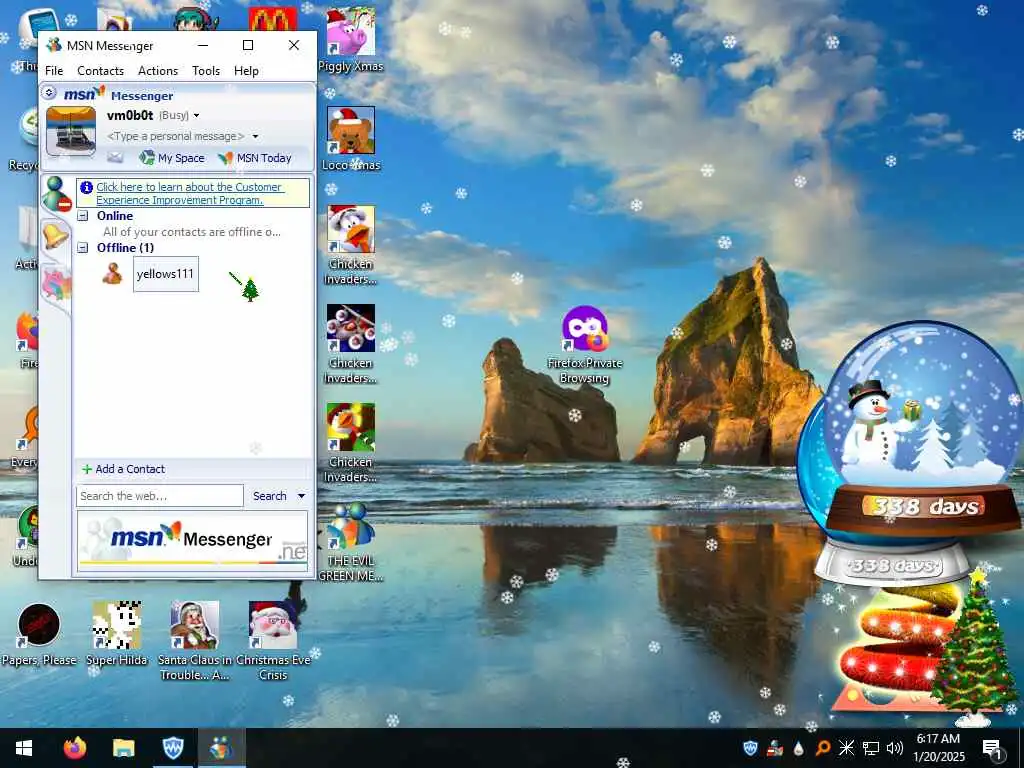Screen dimensions: 1024x768
Task: Select the Chicken Invaders green chicken icon
Action: tap(351, 443)
